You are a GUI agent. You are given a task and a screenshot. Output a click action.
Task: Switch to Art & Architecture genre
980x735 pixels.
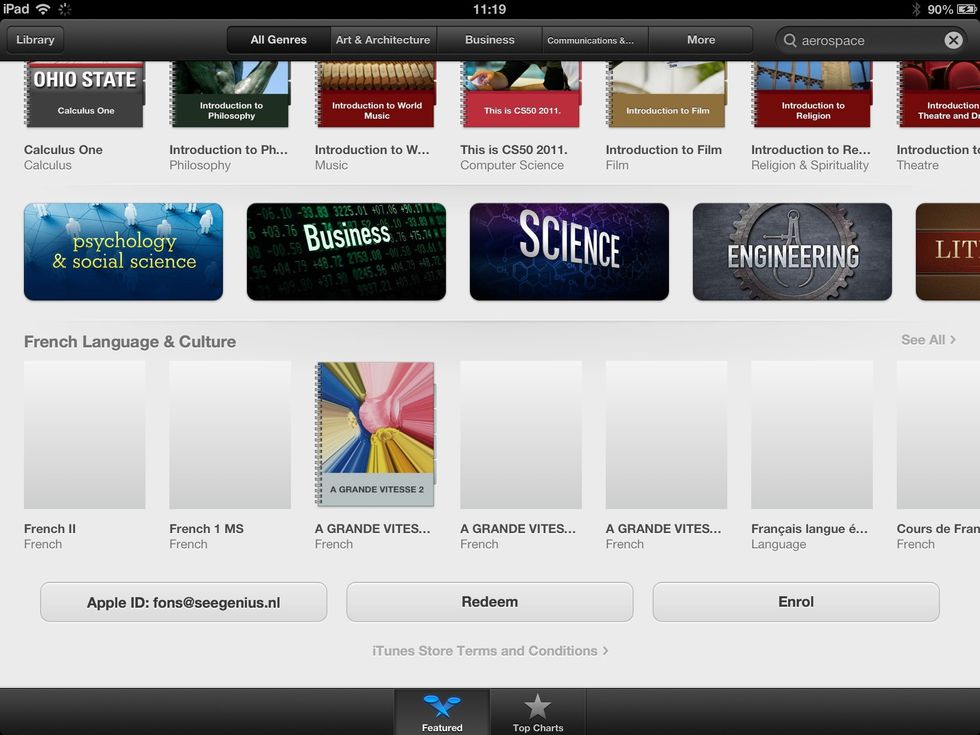[x=383, y=40]
